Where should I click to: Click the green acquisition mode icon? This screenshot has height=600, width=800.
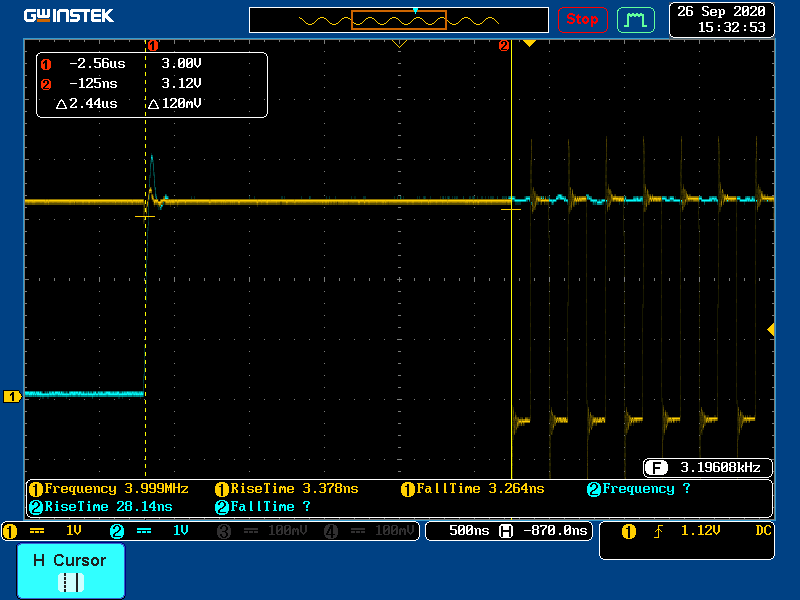click(x=635, y=19)
